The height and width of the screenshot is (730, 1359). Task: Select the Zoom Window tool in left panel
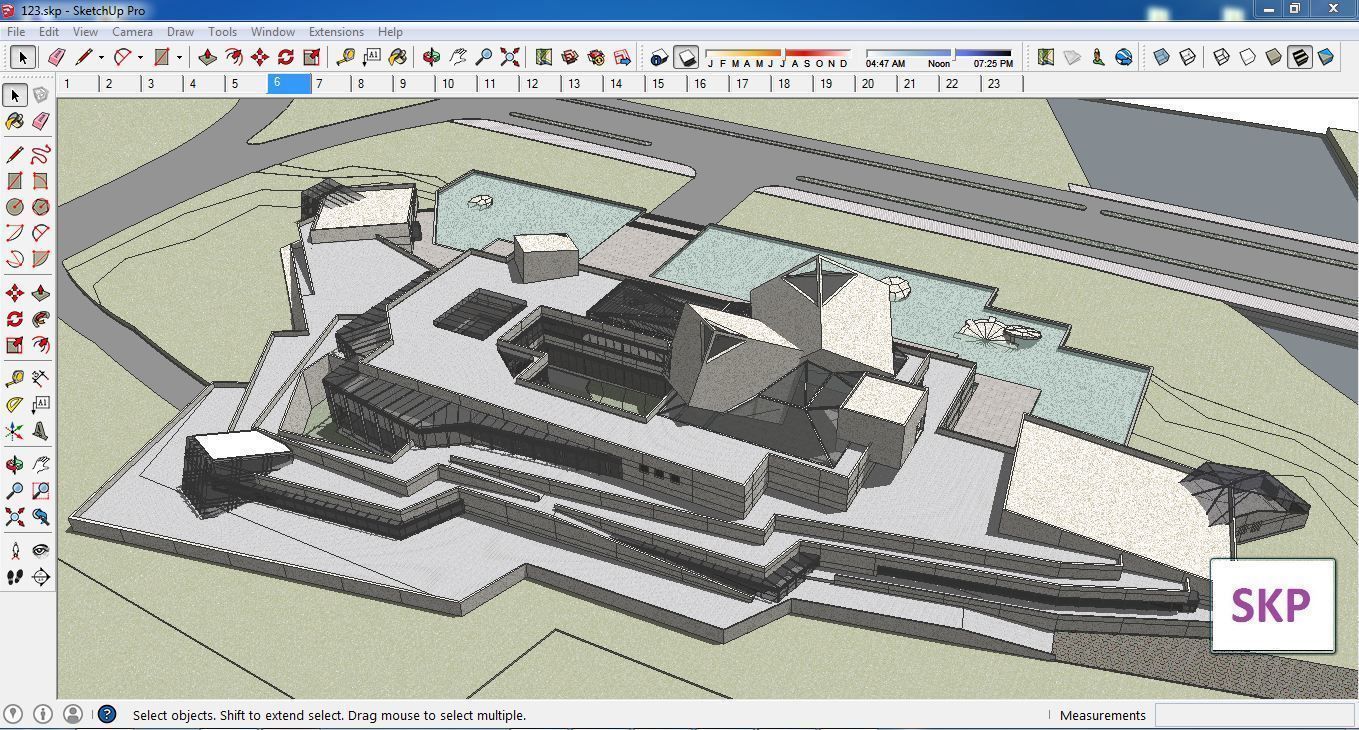coord(40,491)
